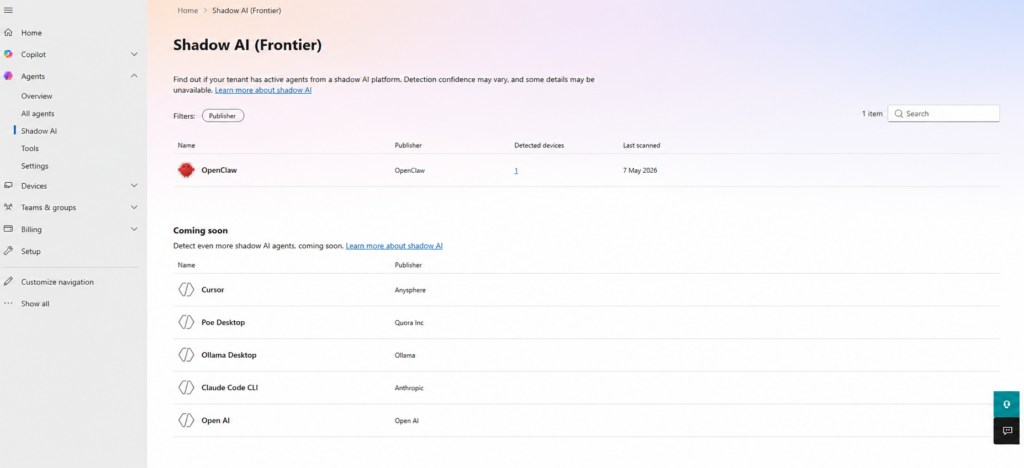Click the Cursor name text
The height and width of the screenshot is (468, 1024).
(x=213, y=289)
